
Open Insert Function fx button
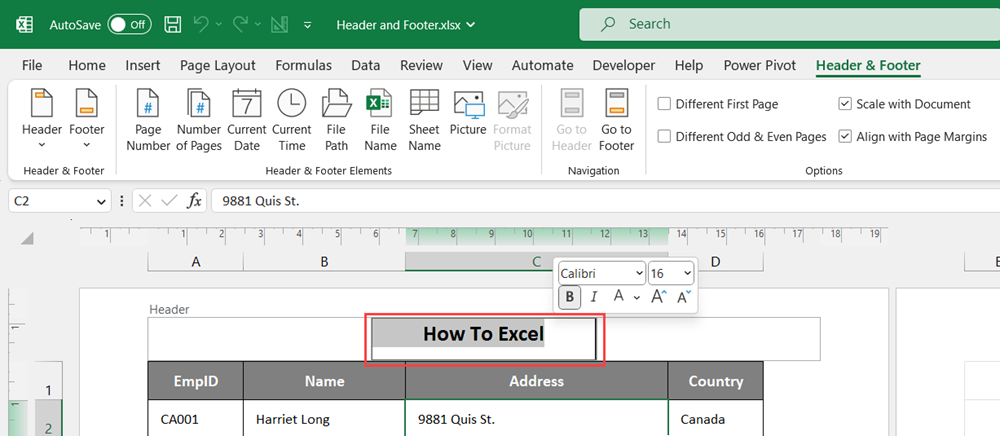coord(194,201)
